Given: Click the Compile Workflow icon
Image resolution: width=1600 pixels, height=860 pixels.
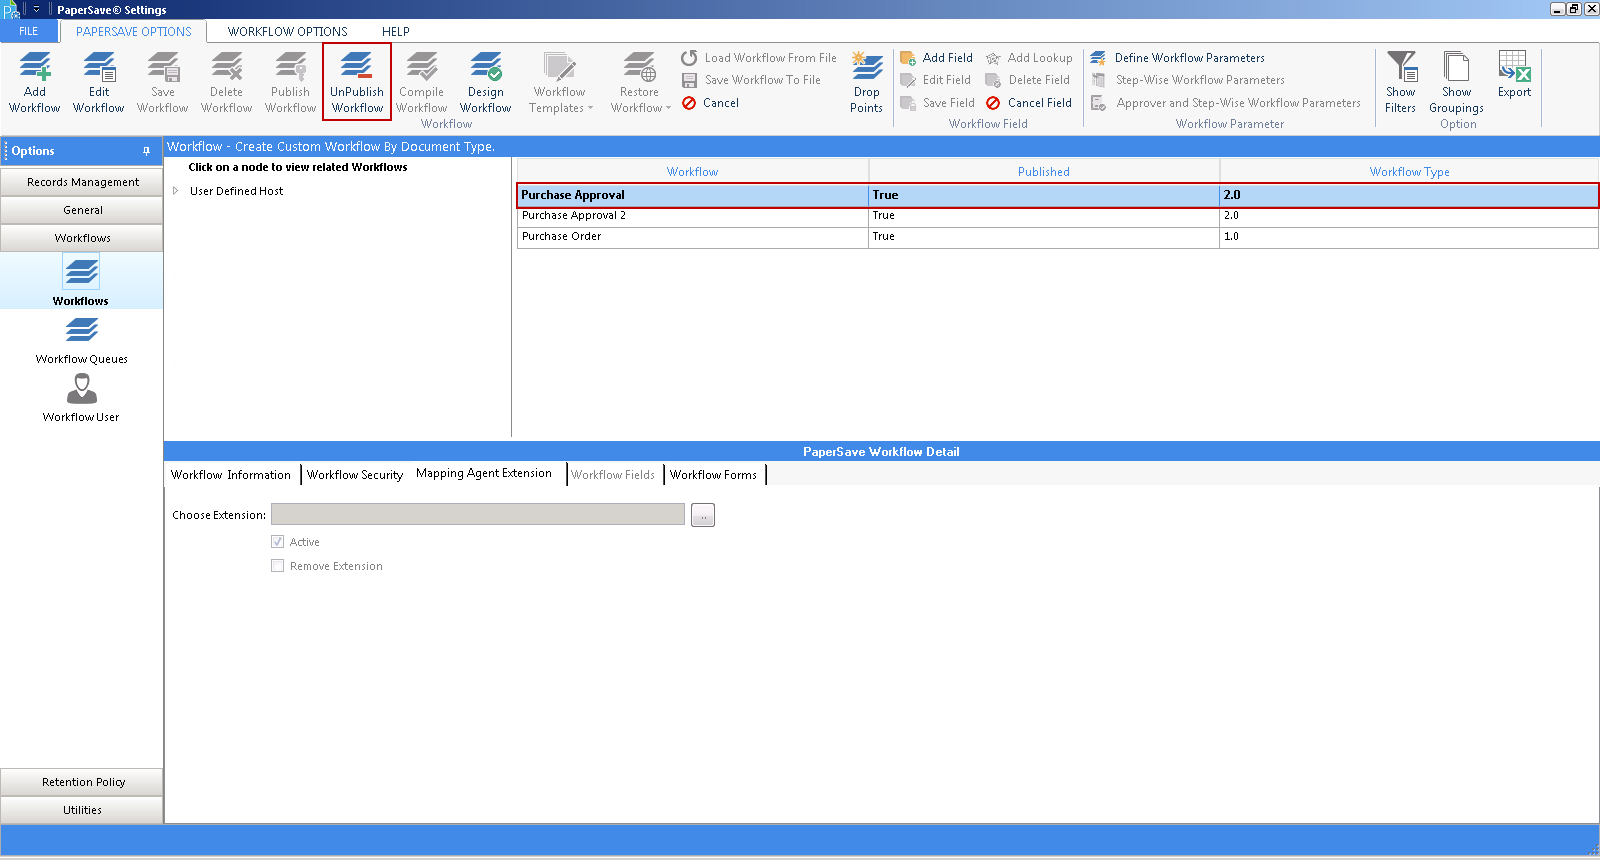Looking at the screenshot, I should click(422, 82).
